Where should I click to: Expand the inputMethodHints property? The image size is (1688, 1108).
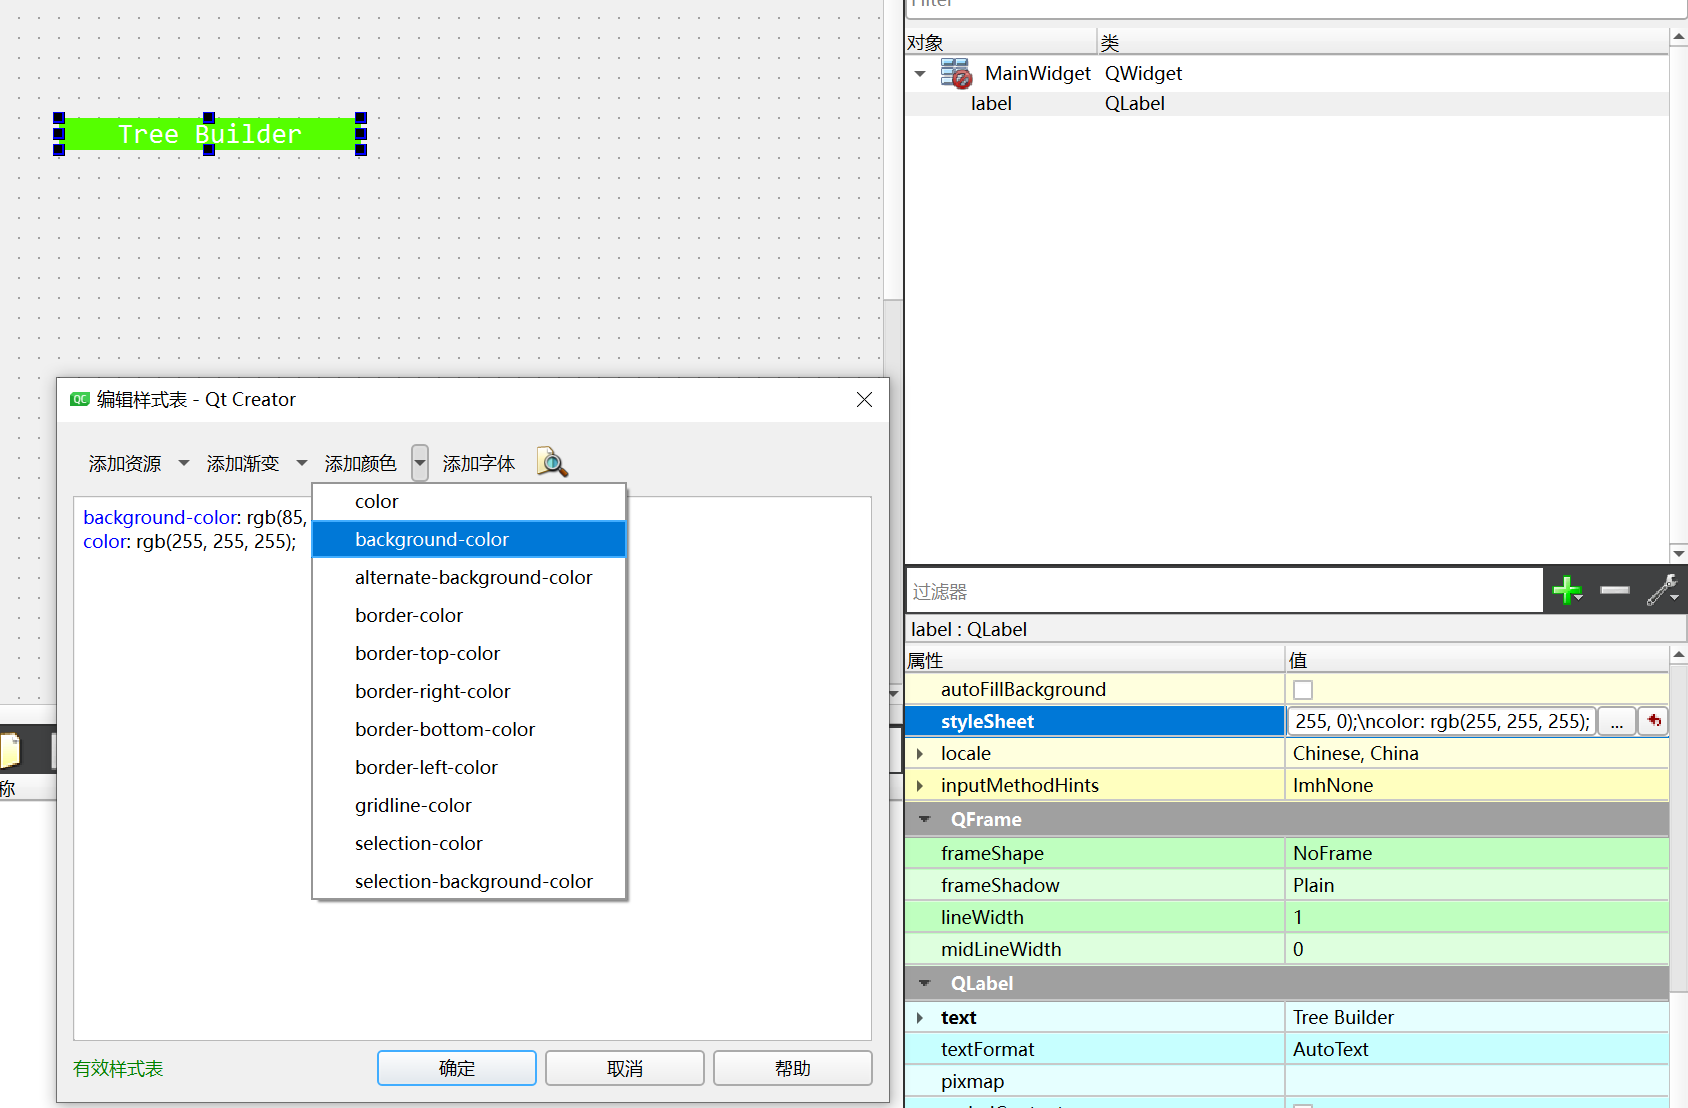[920, 786]
